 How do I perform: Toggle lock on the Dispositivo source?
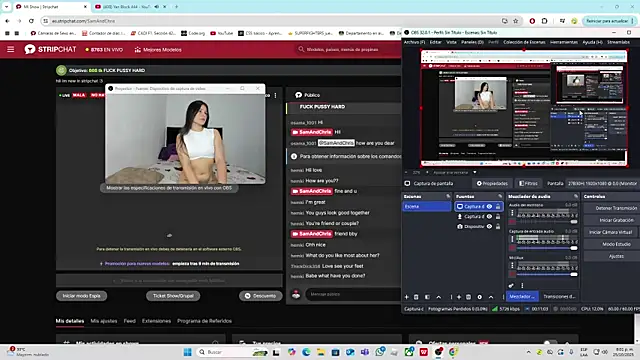point(498,226)
